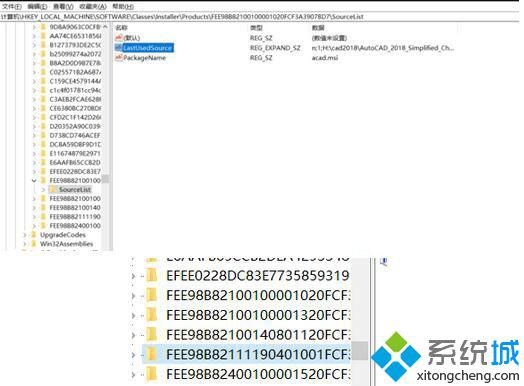Expand enlarged inset key FEE98B82111190401001FCF

pos(133,355)
